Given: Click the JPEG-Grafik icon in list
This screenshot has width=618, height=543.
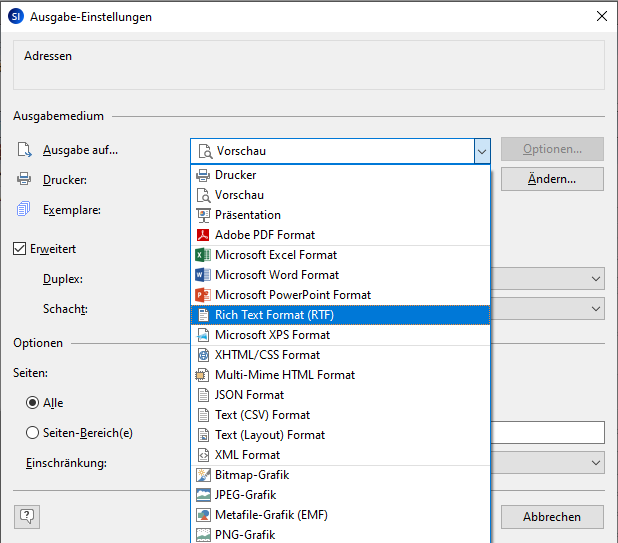Looking at the screenshot, I should [x=203, y=495].
